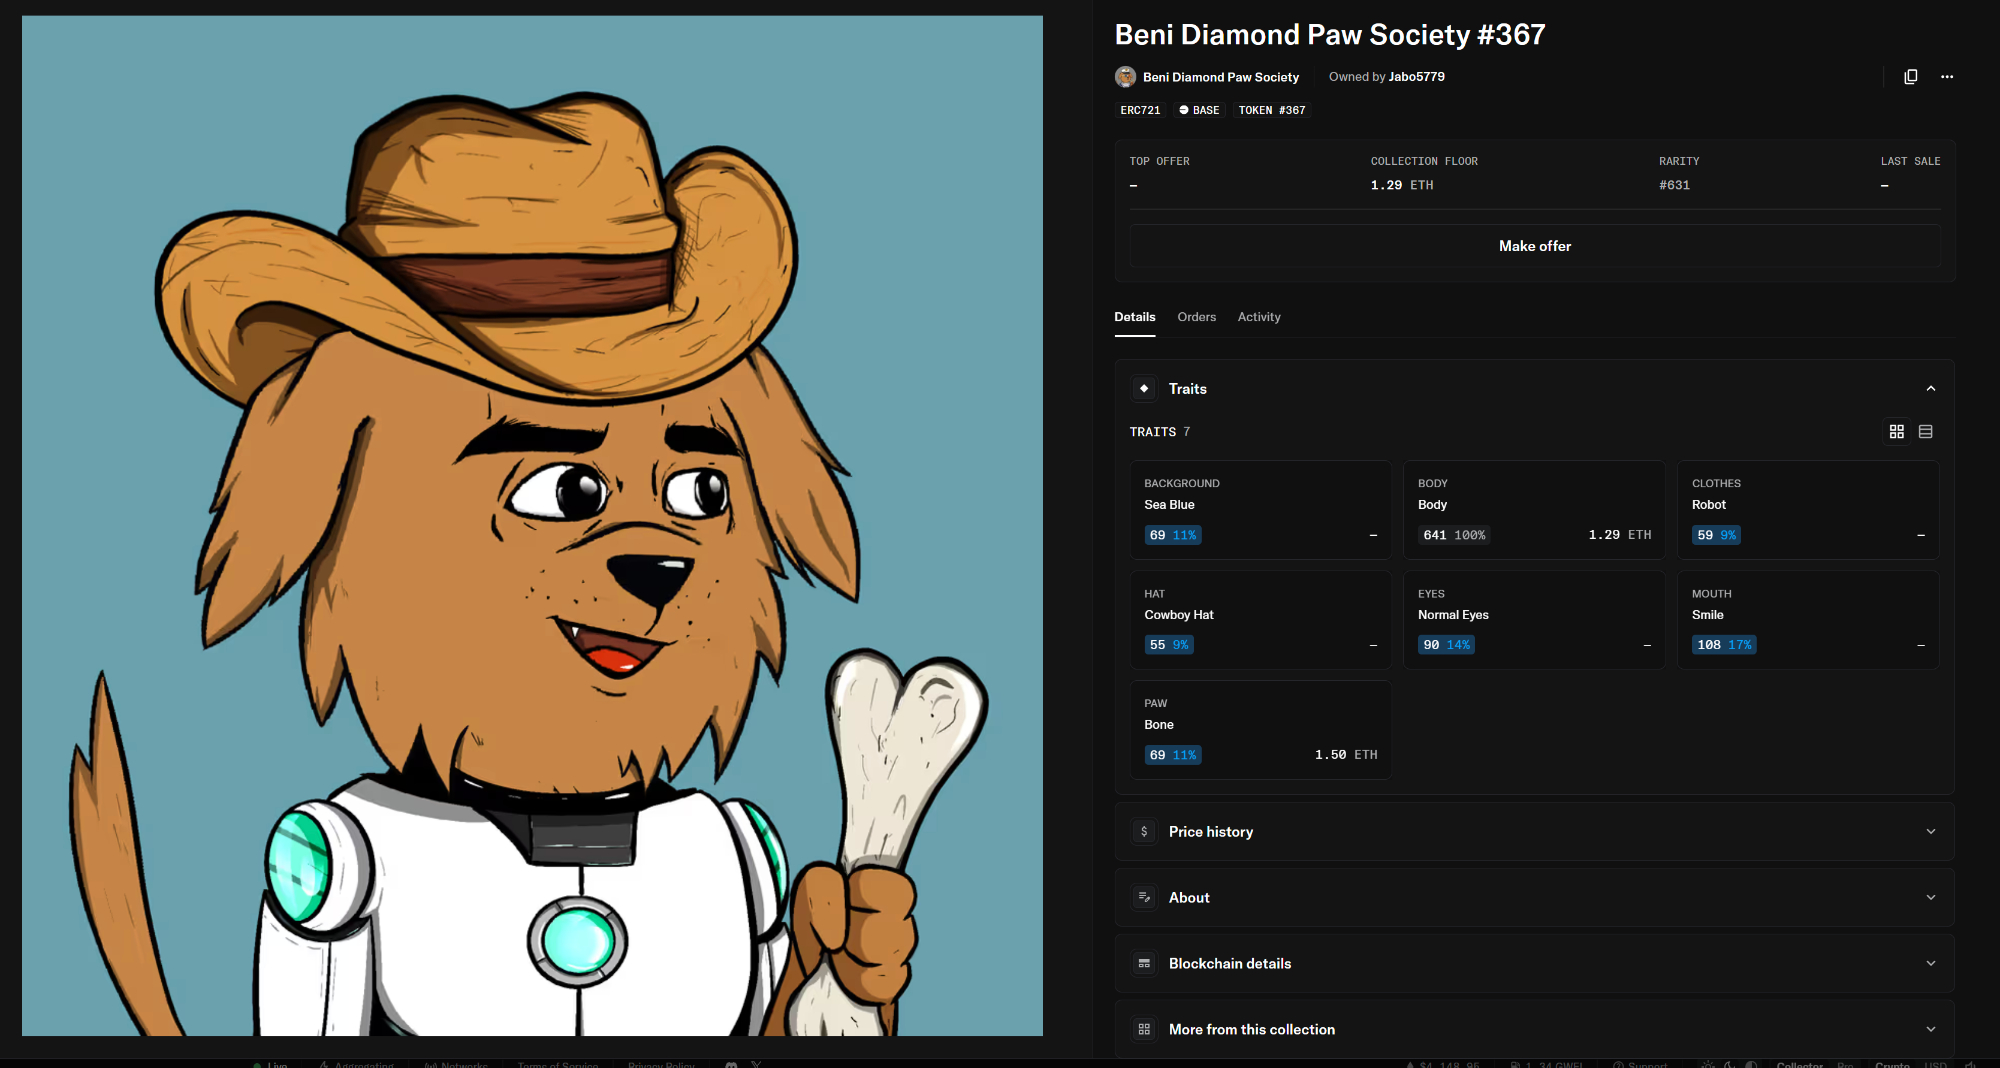Switch traits to grid view

[x=1897, y=431]
